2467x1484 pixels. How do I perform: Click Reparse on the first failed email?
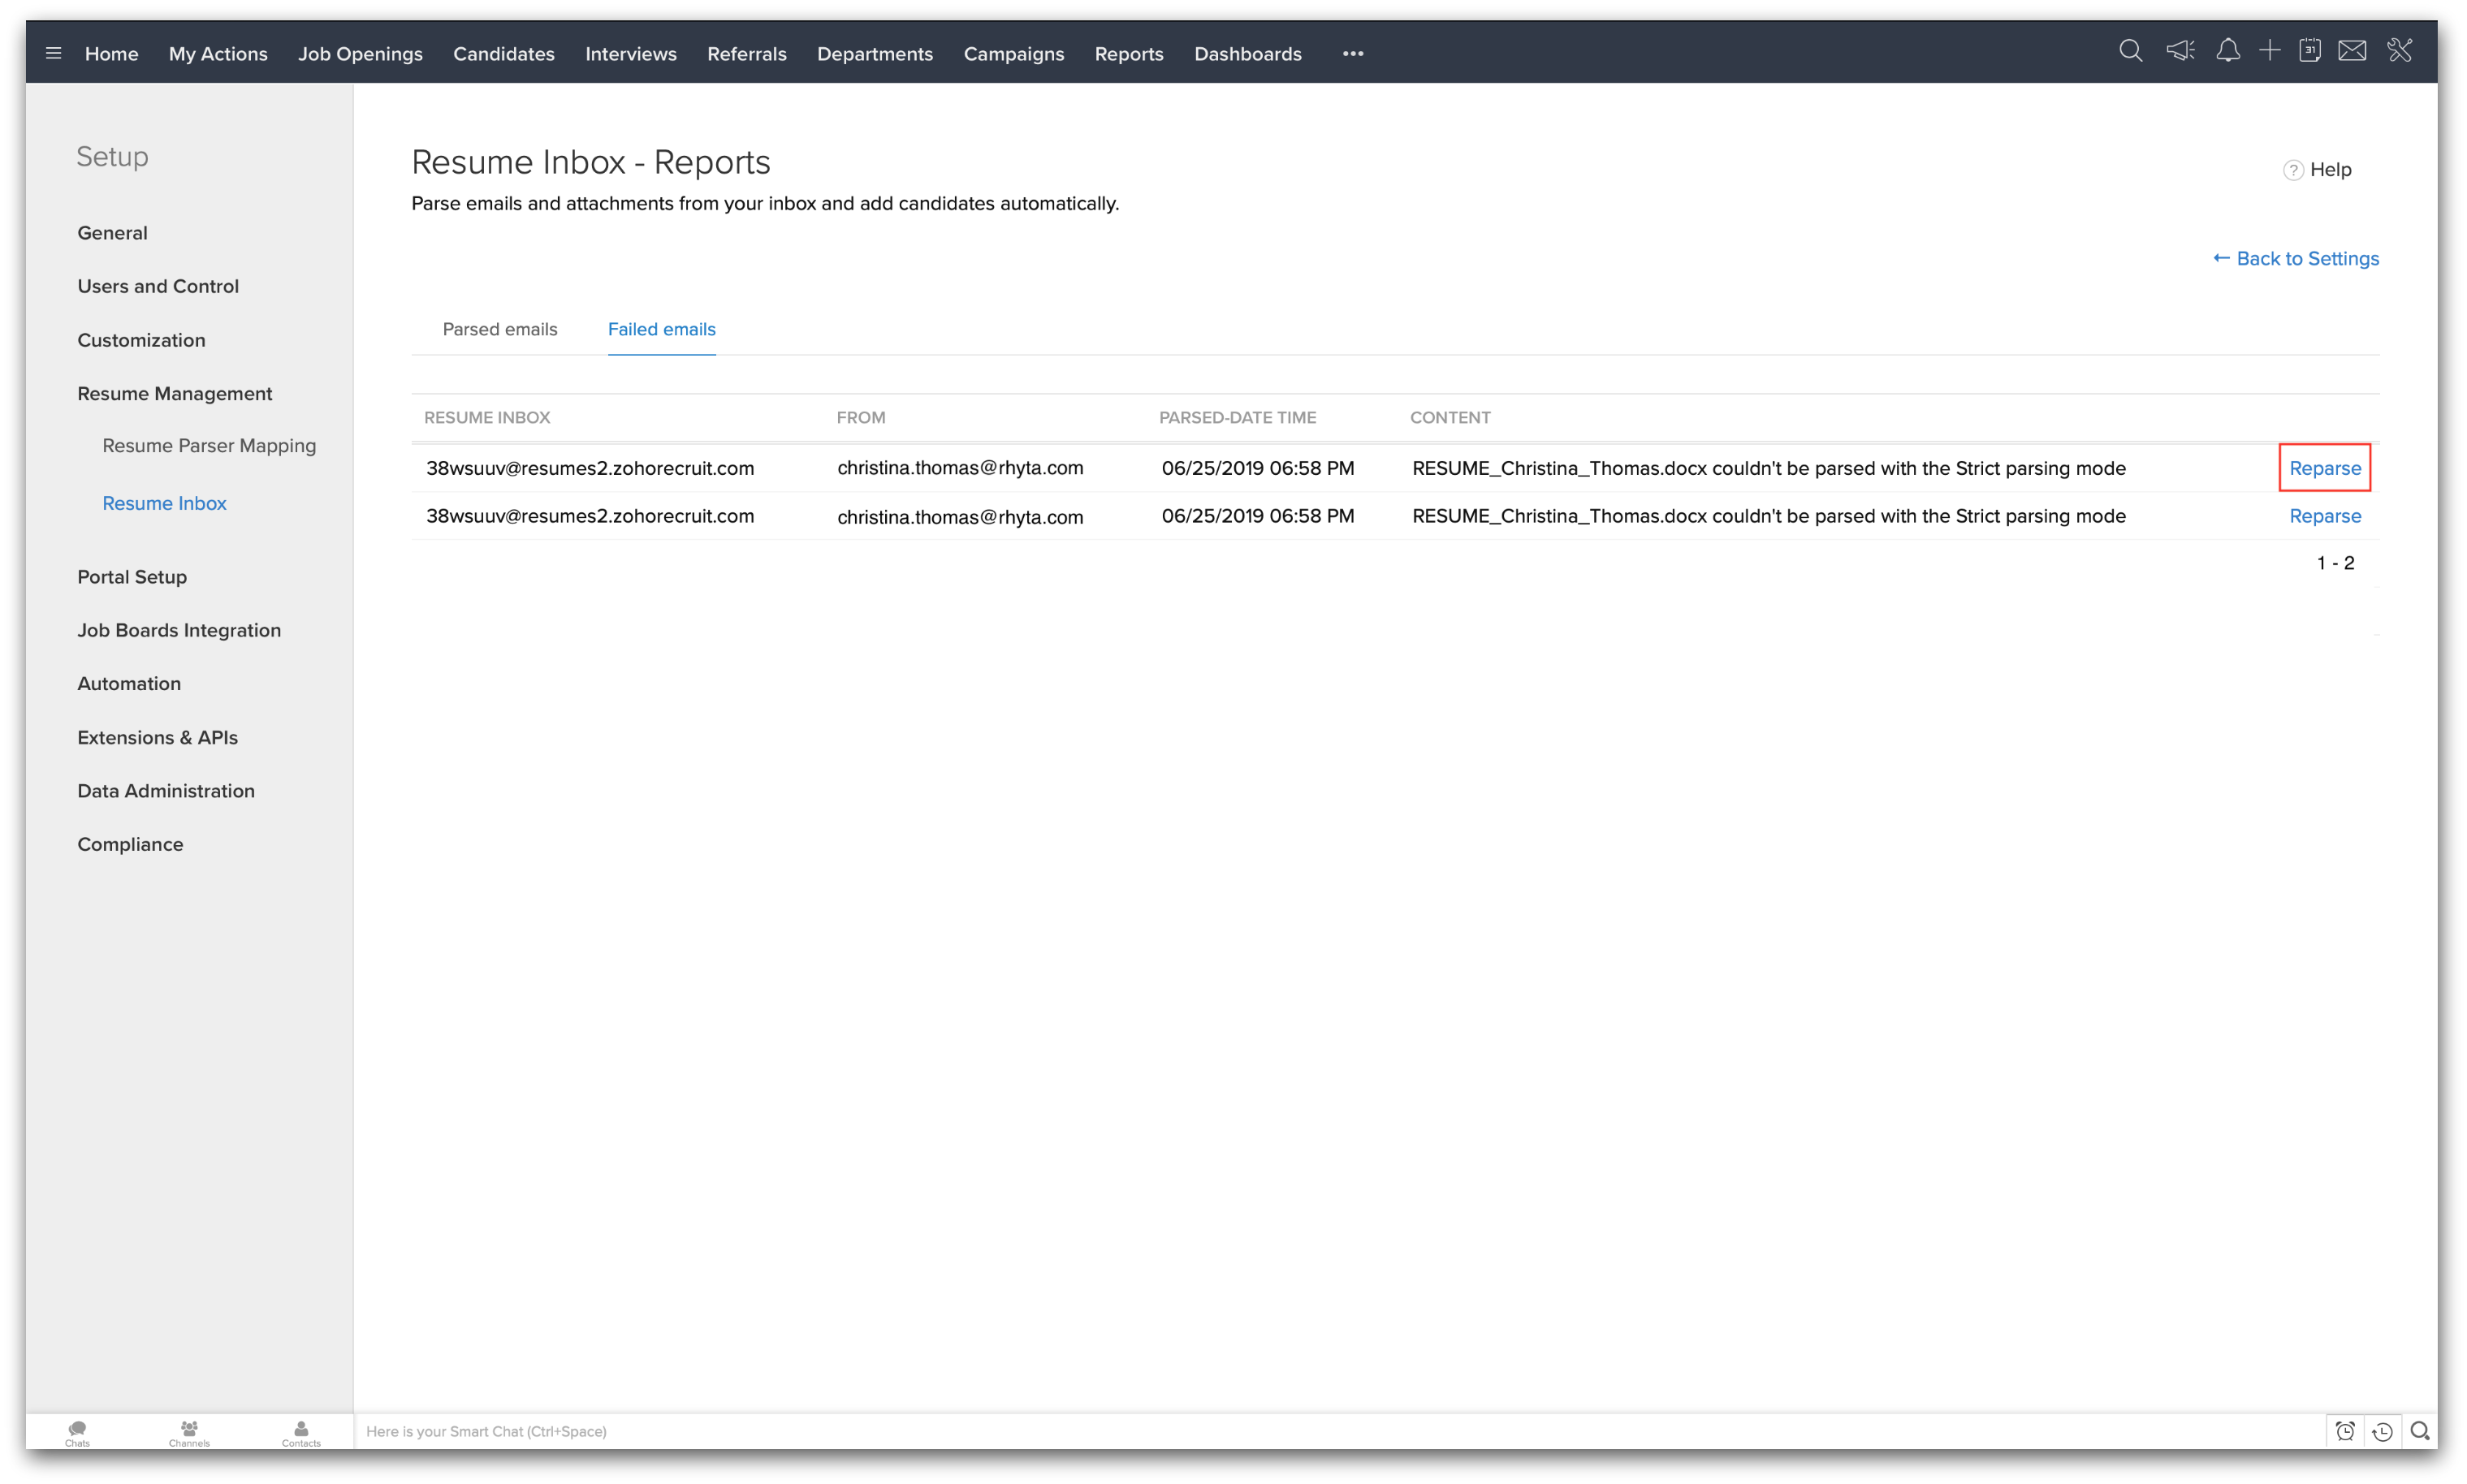pos(2324,468)
